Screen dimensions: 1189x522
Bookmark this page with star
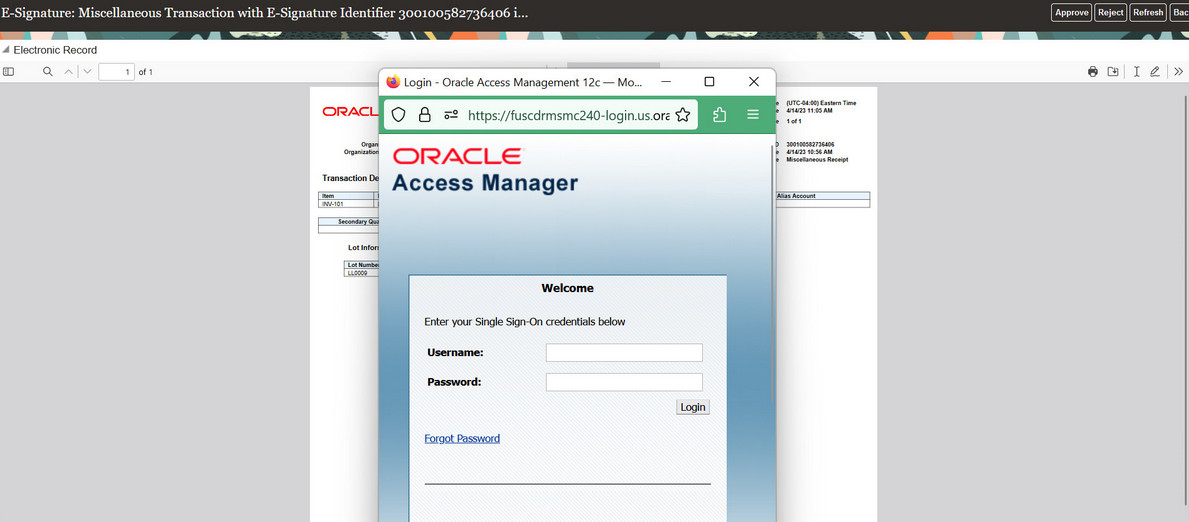(x=682, y=115)
